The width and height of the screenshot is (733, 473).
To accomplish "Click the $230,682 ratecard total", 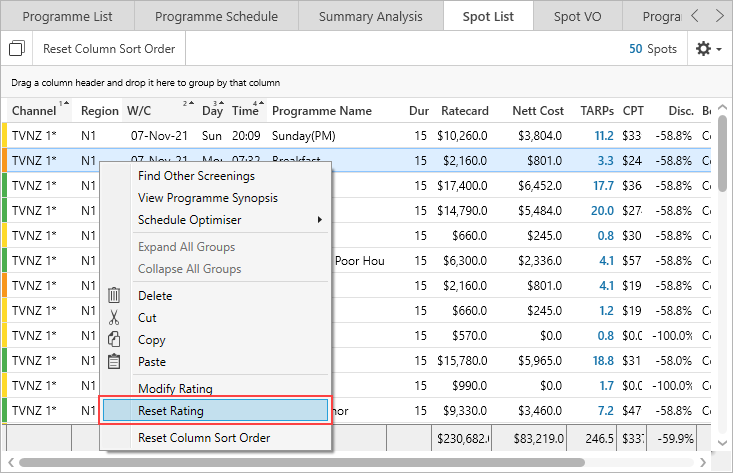I will (463, 438).
